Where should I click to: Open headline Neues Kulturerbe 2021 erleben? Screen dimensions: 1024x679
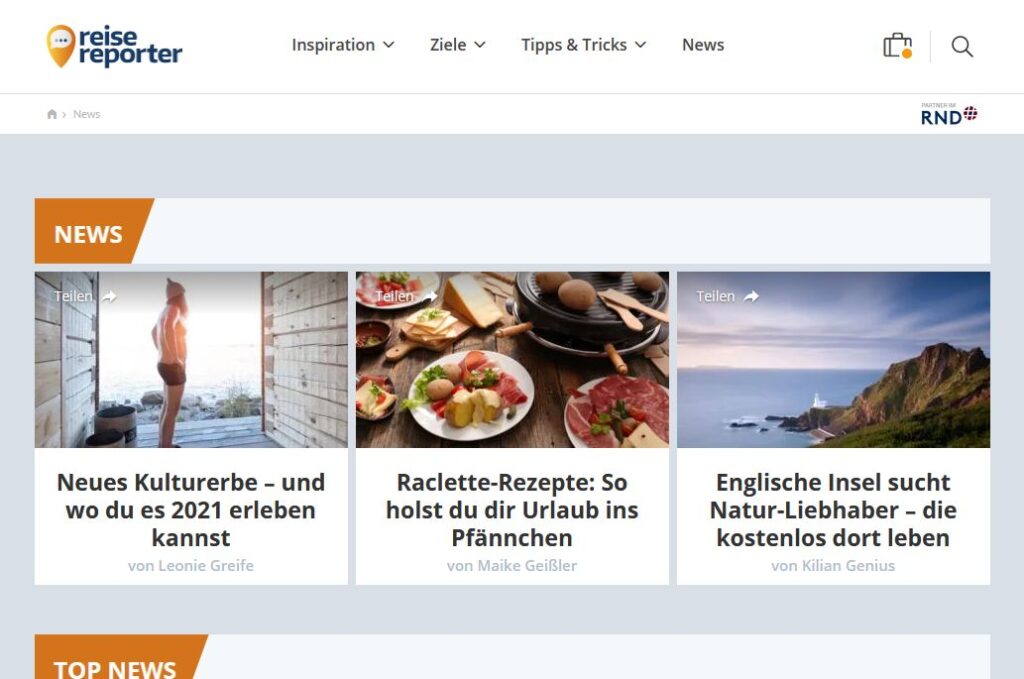[x=191, y=510]
